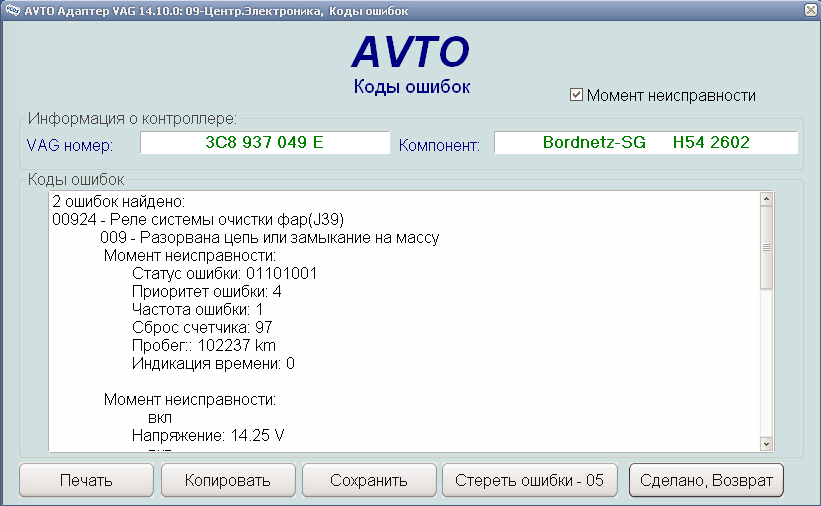The height and width of the screenshot is (506, 821).
Task: Click the 'VAG номер:' label
Action: (x=70, y=145)
